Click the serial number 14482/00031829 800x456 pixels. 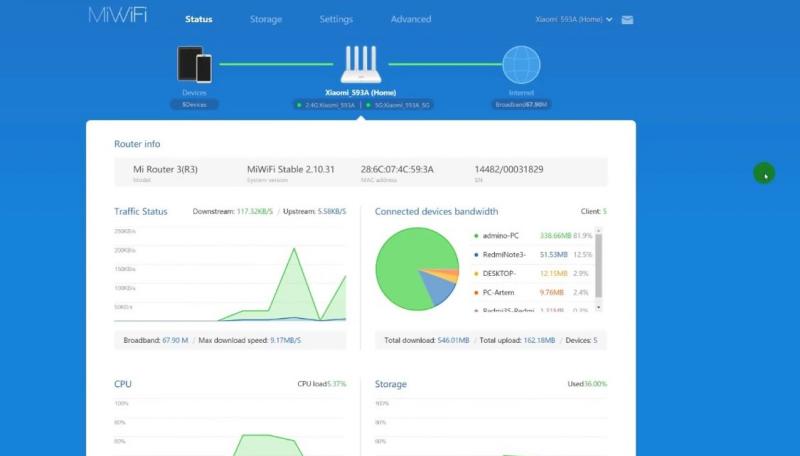tap(509, 169)
